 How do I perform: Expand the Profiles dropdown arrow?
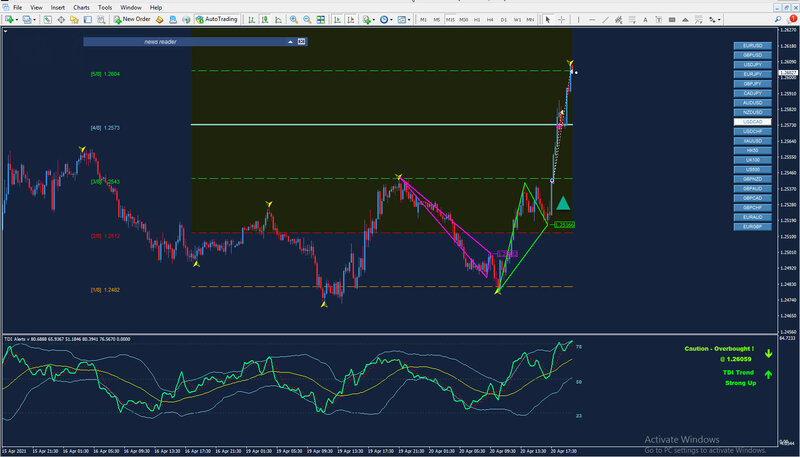(x=34, y=19)
